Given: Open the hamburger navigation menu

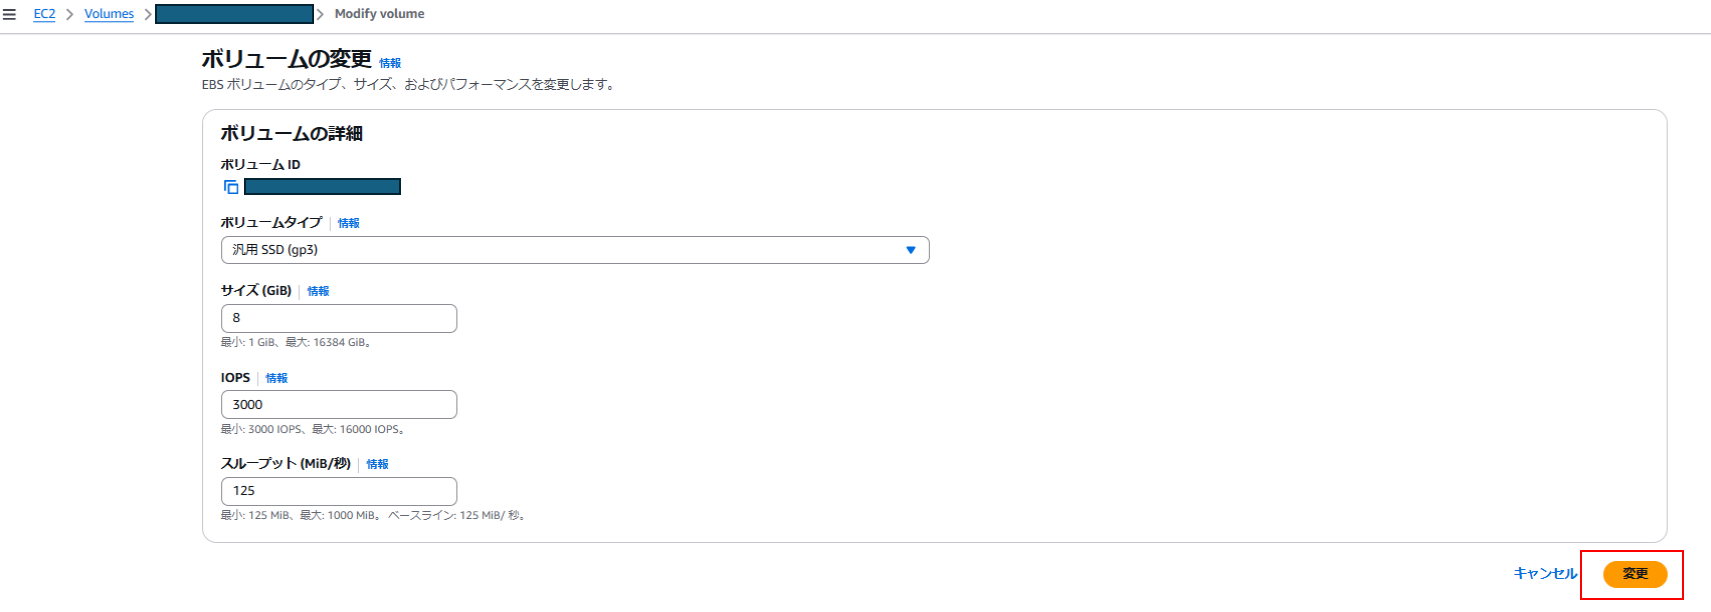Looking at the screenshot, I should point(10,14).
